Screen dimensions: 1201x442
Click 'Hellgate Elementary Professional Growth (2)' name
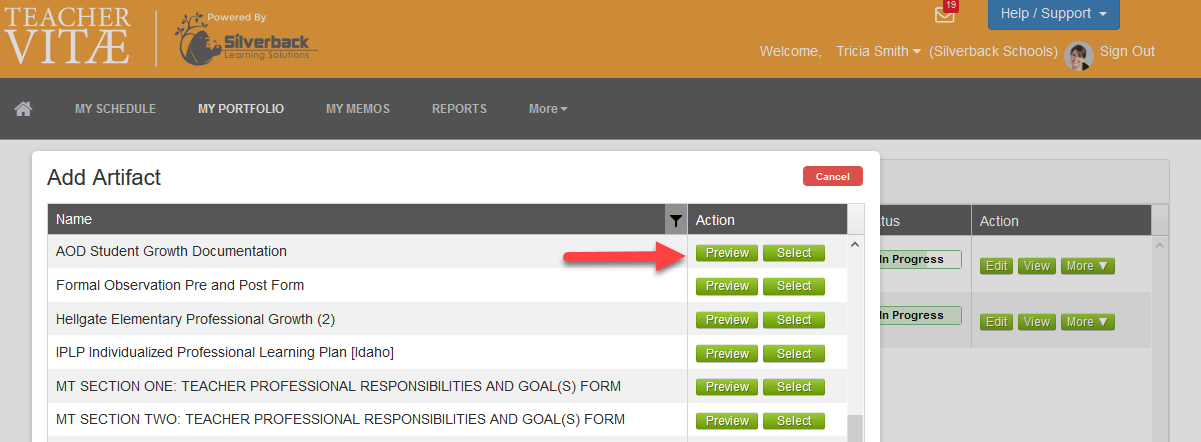coord(195,319)
